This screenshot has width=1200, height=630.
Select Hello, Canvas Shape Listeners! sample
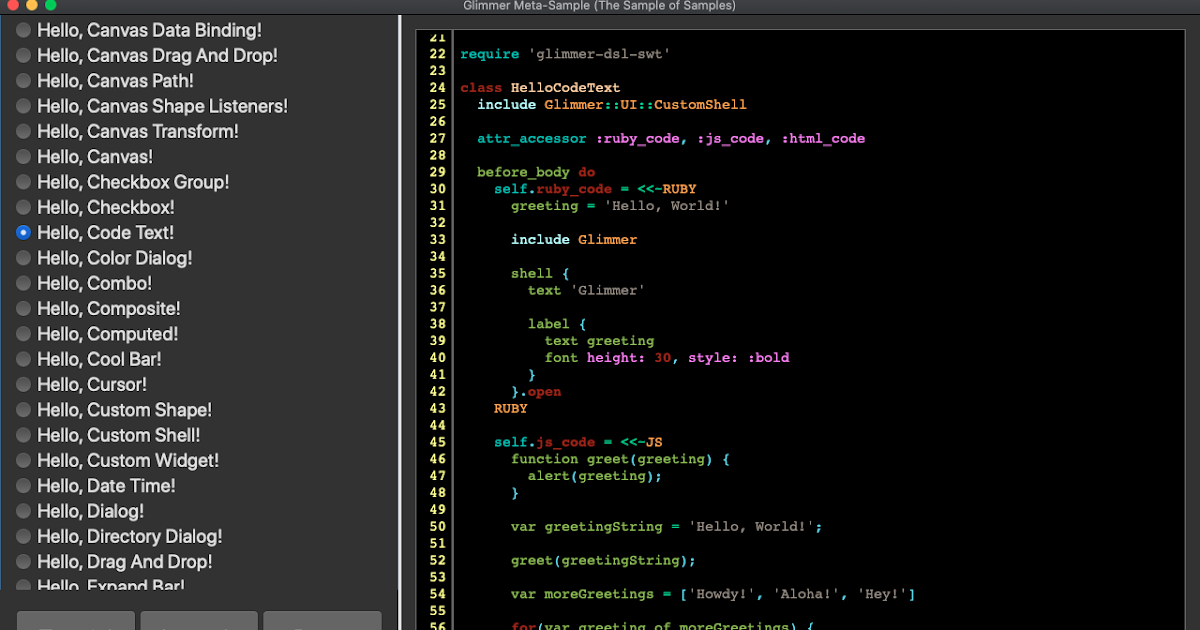click(24, 106)
